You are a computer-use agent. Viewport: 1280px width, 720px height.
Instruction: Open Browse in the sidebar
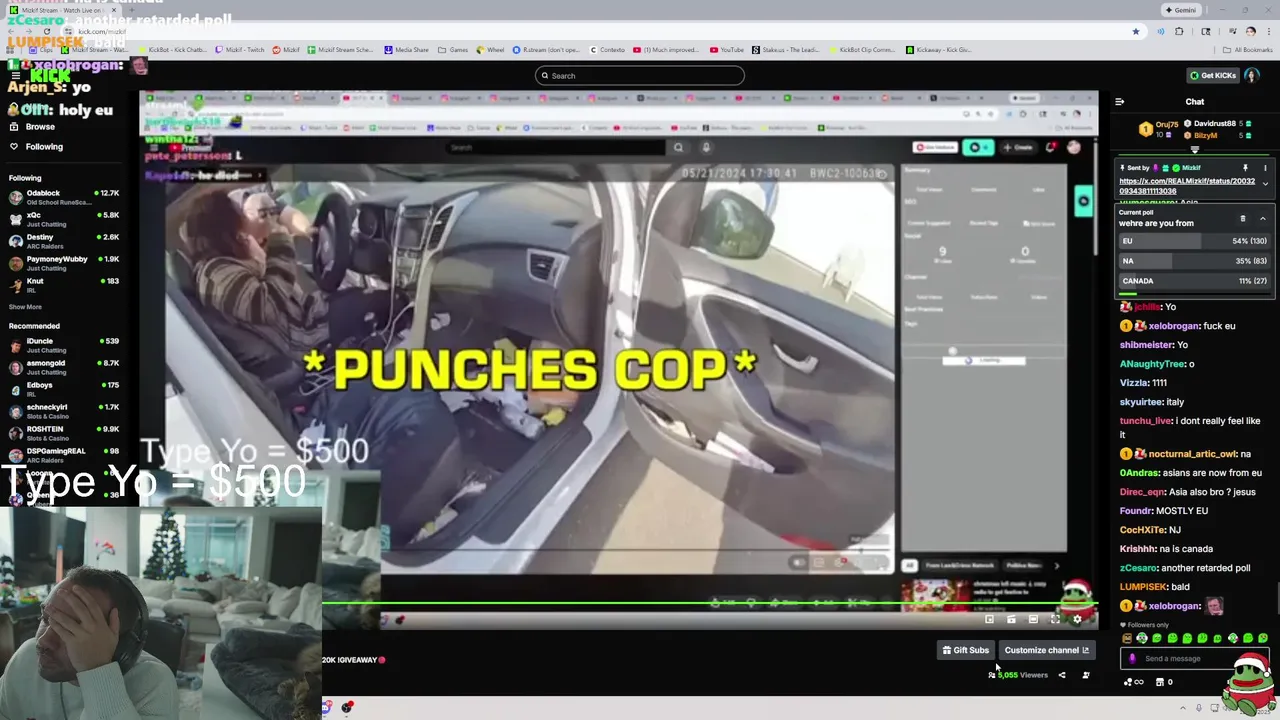pos(32,127)
